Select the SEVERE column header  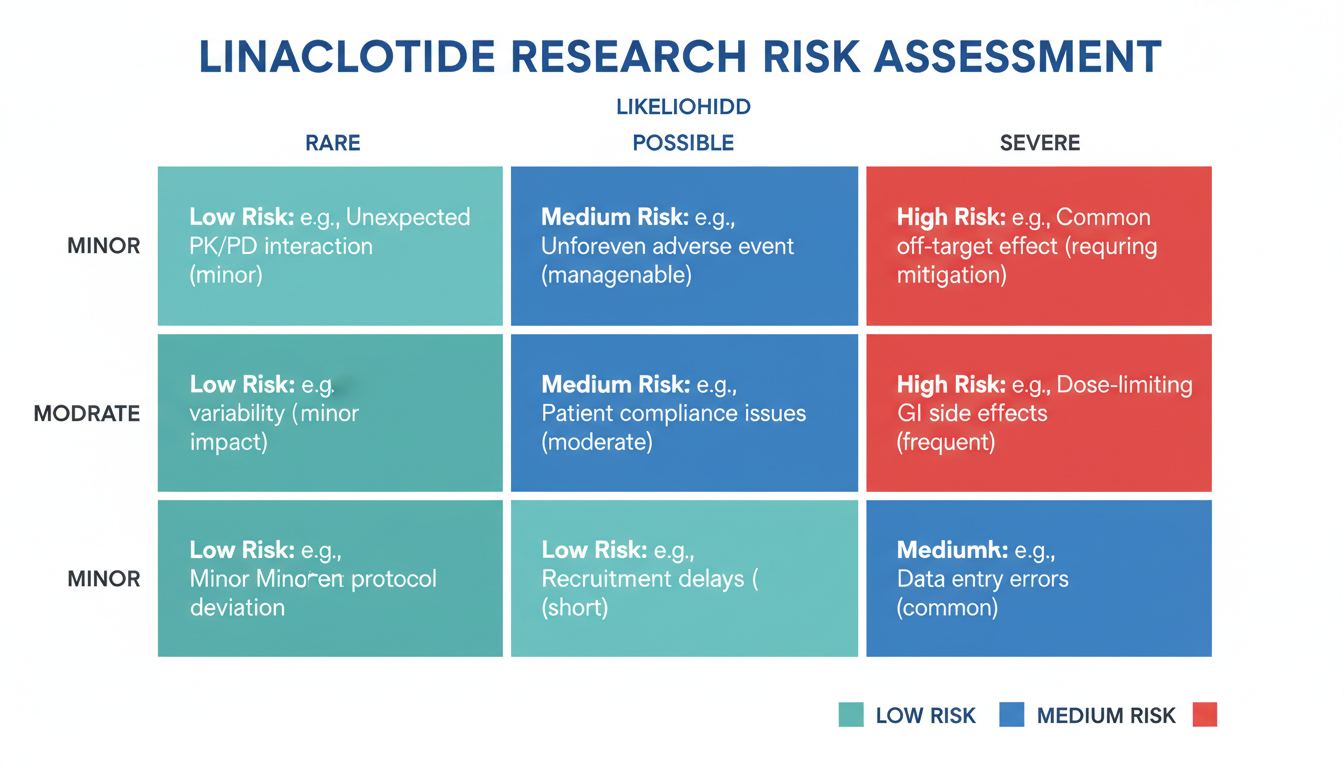[x=1040, y=143]
